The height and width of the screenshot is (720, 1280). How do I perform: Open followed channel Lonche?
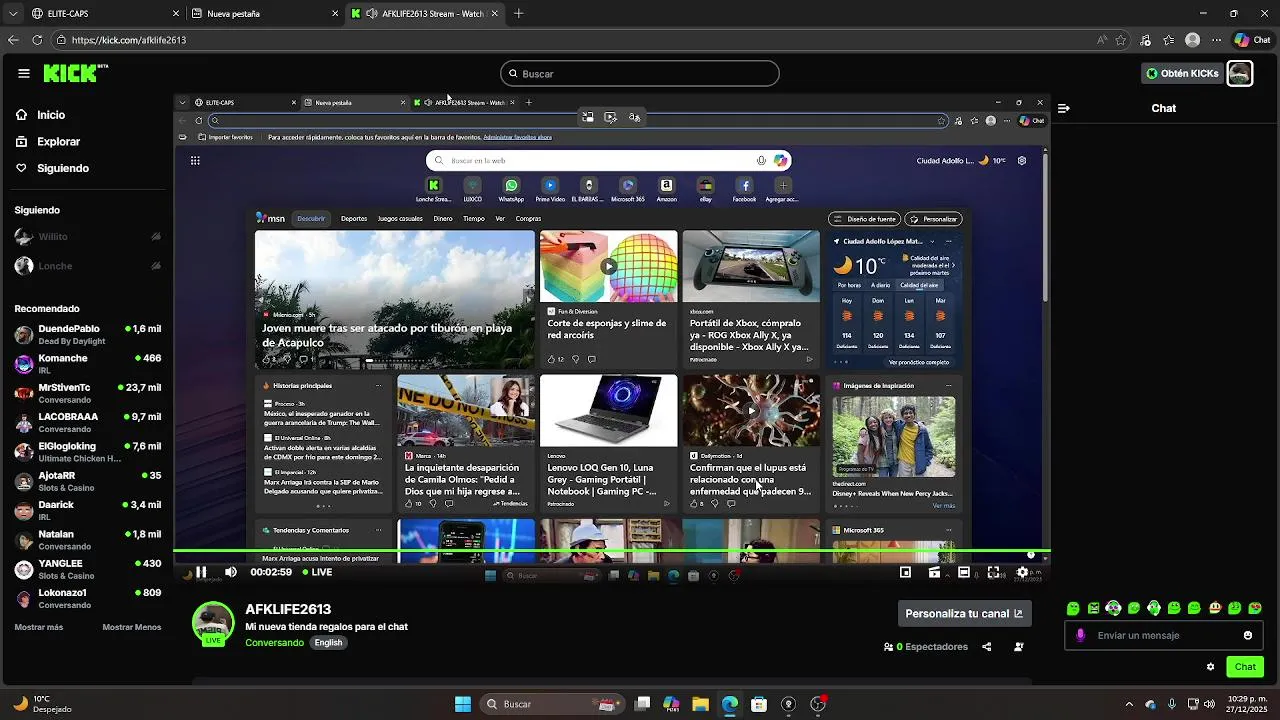[x=88, y=266]
